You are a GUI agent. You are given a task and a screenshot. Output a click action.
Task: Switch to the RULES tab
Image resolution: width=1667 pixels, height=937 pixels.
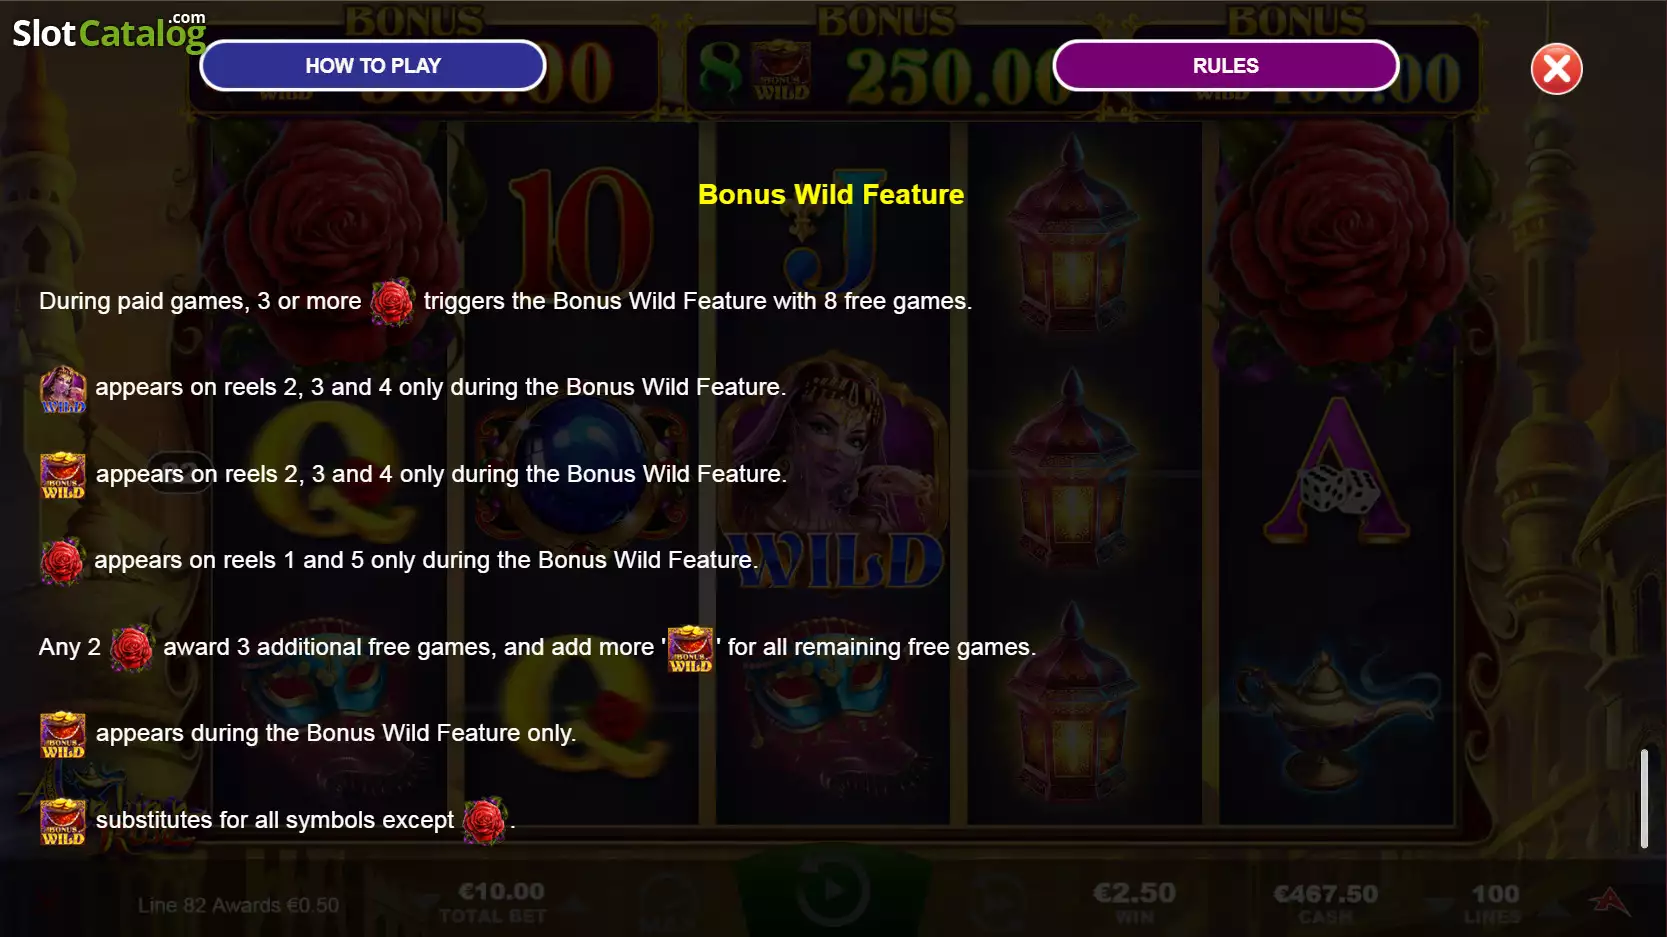click(1226, 66)
